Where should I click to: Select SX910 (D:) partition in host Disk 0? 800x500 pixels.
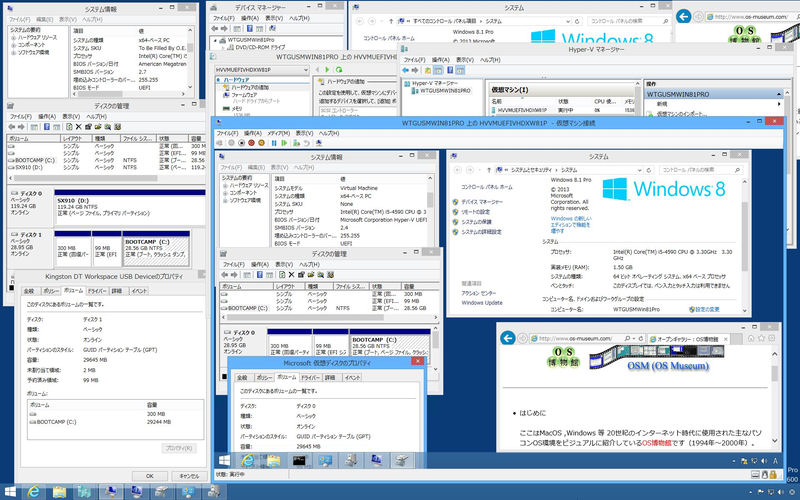click(130, 207)
